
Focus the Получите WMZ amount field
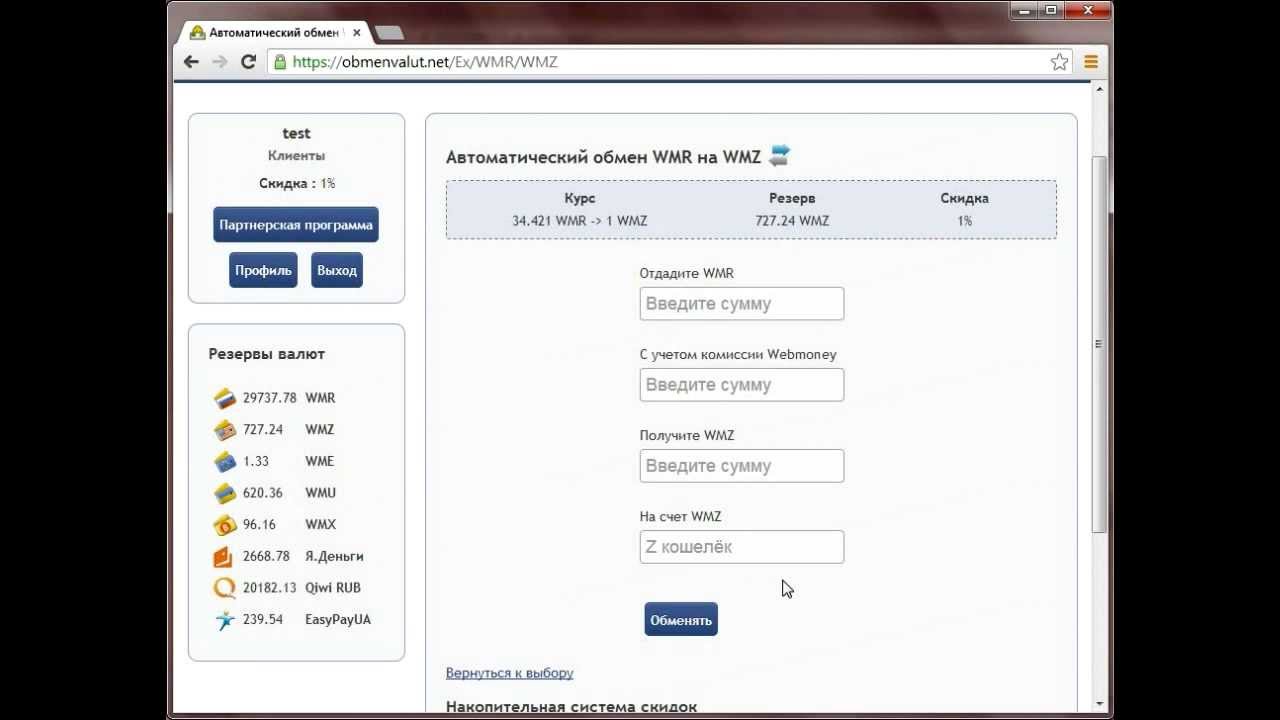pyautogui.click(x=742, y=466)
